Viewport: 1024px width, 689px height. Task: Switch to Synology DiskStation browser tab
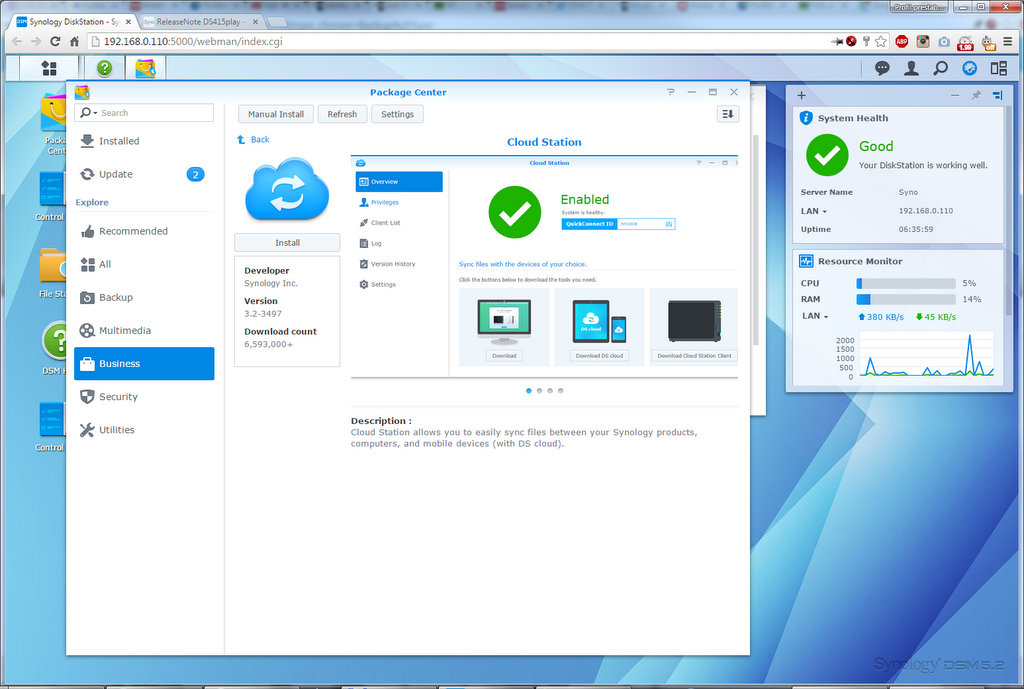74,22
